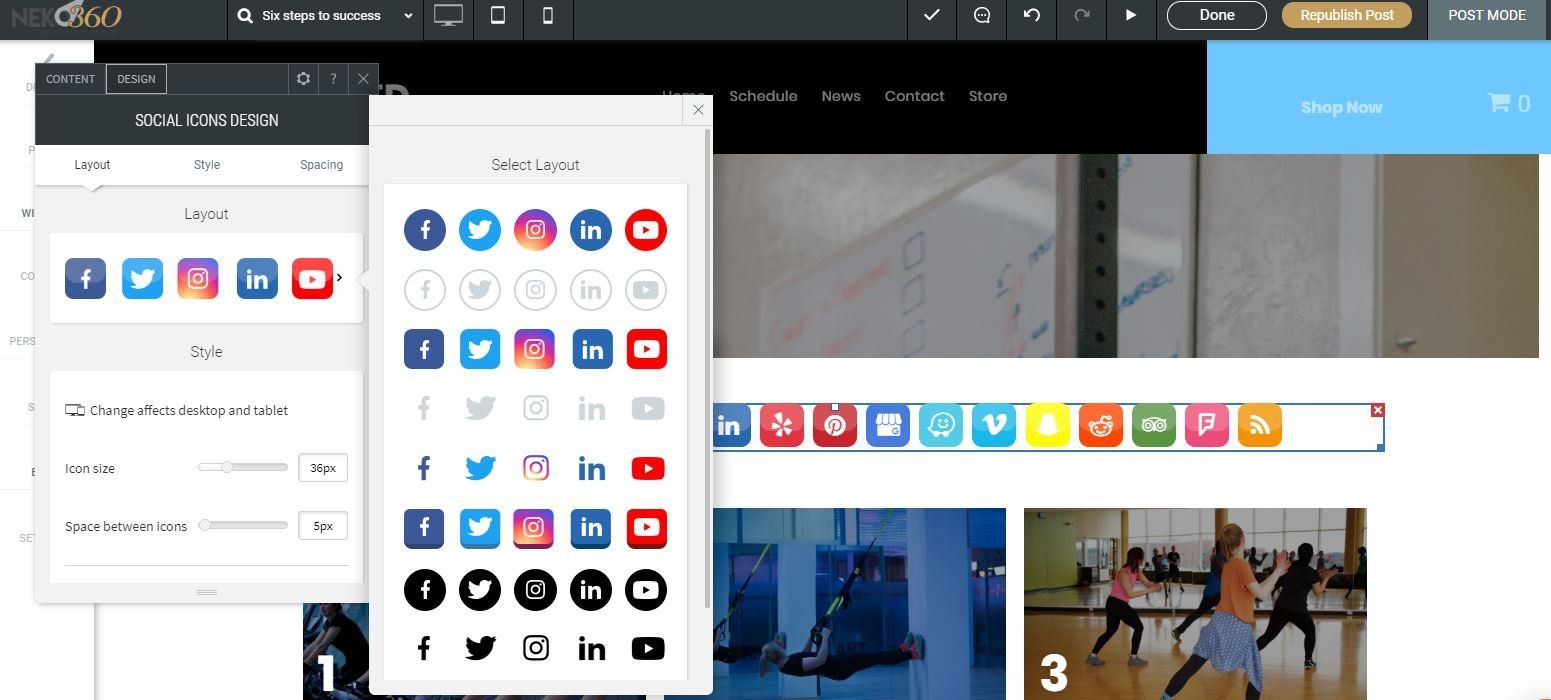Click the Store nav link
This screenshot has height=700, width=1551.
[x=987, y=96]
